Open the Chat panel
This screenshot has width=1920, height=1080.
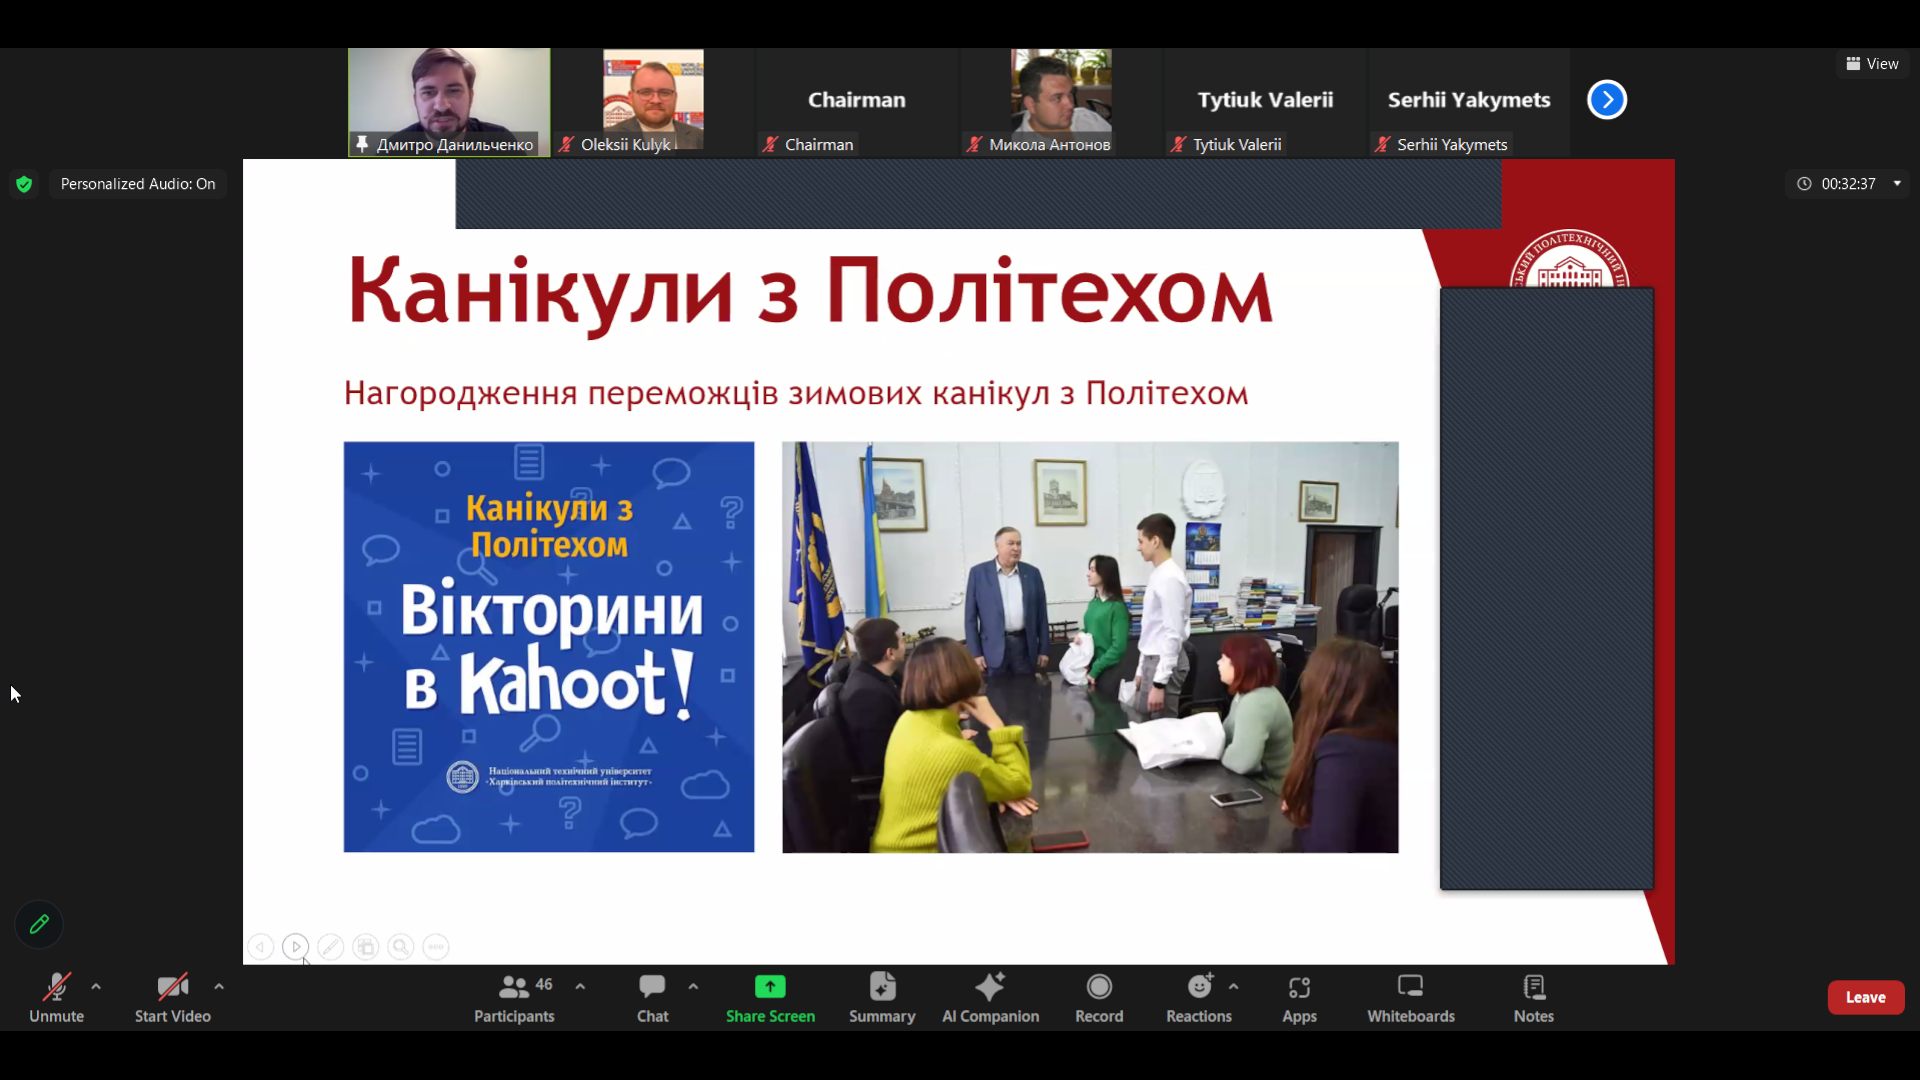tap(652, 997)
